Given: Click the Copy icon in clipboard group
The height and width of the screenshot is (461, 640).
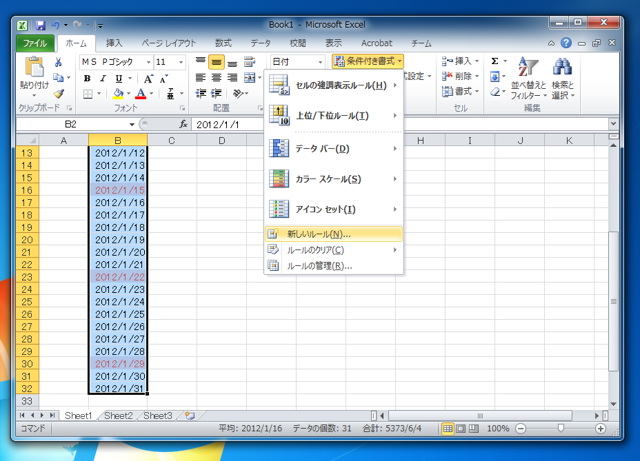Looking at the screenshot, I should coord(58,78).
